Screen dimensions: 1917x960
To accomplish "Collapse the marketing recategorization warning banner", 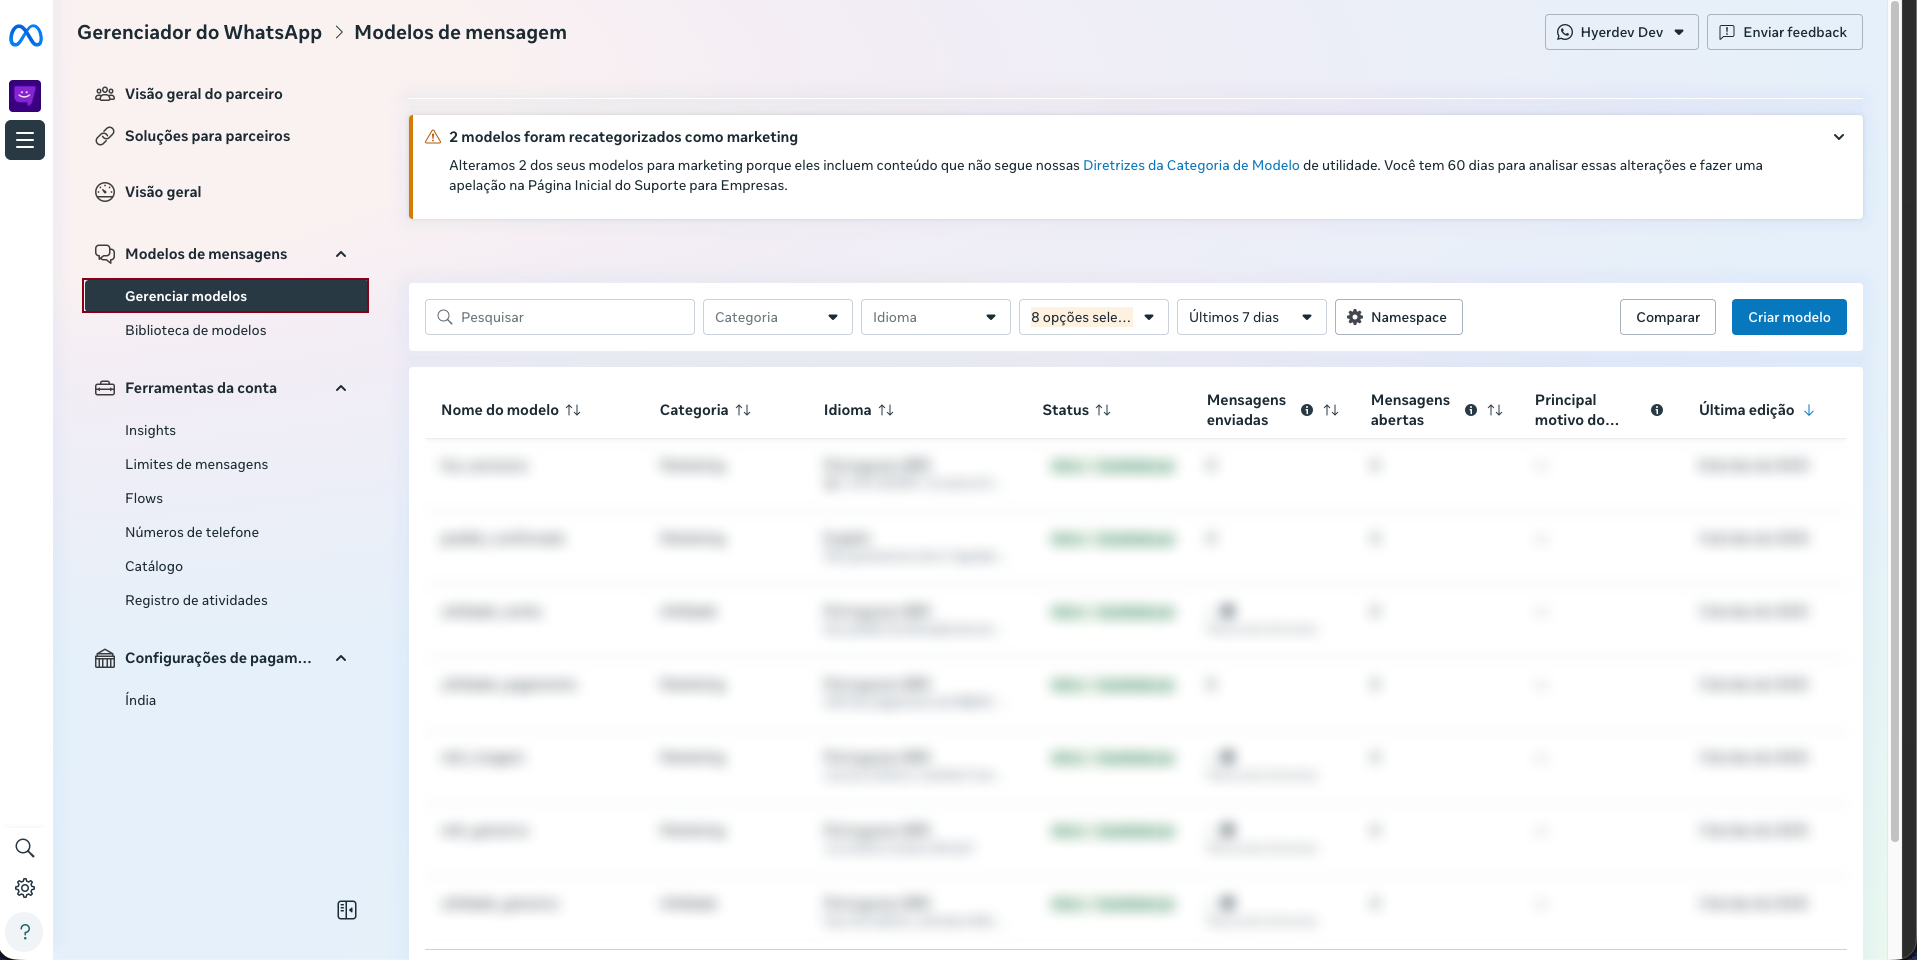I will 1838,137.
